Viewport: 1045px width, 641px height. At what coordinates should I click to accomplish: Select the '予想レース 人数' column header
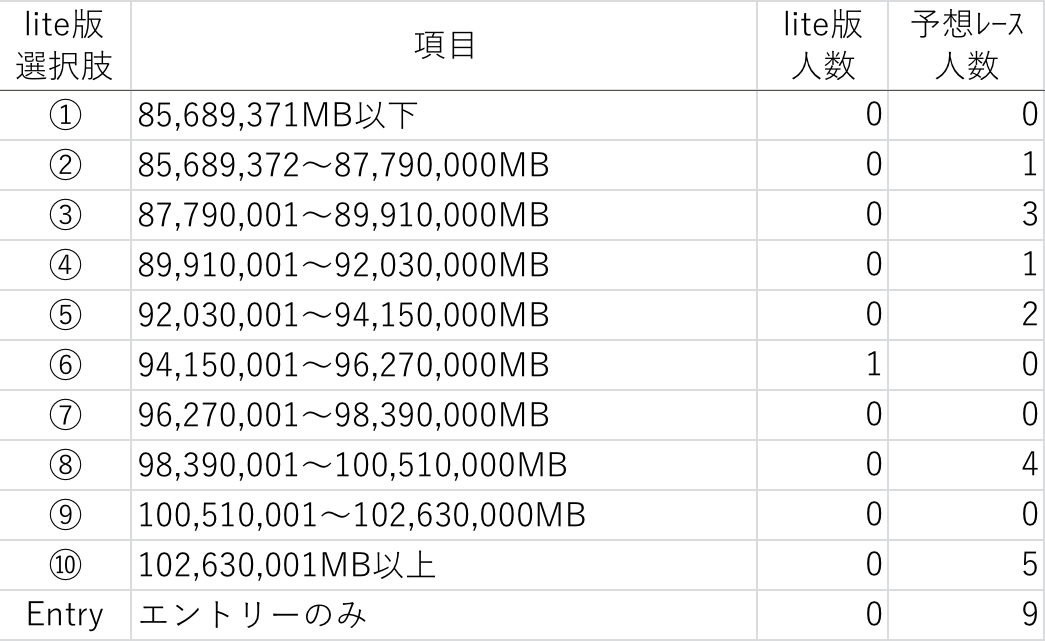pyautogui.click(x=967, y=46)
